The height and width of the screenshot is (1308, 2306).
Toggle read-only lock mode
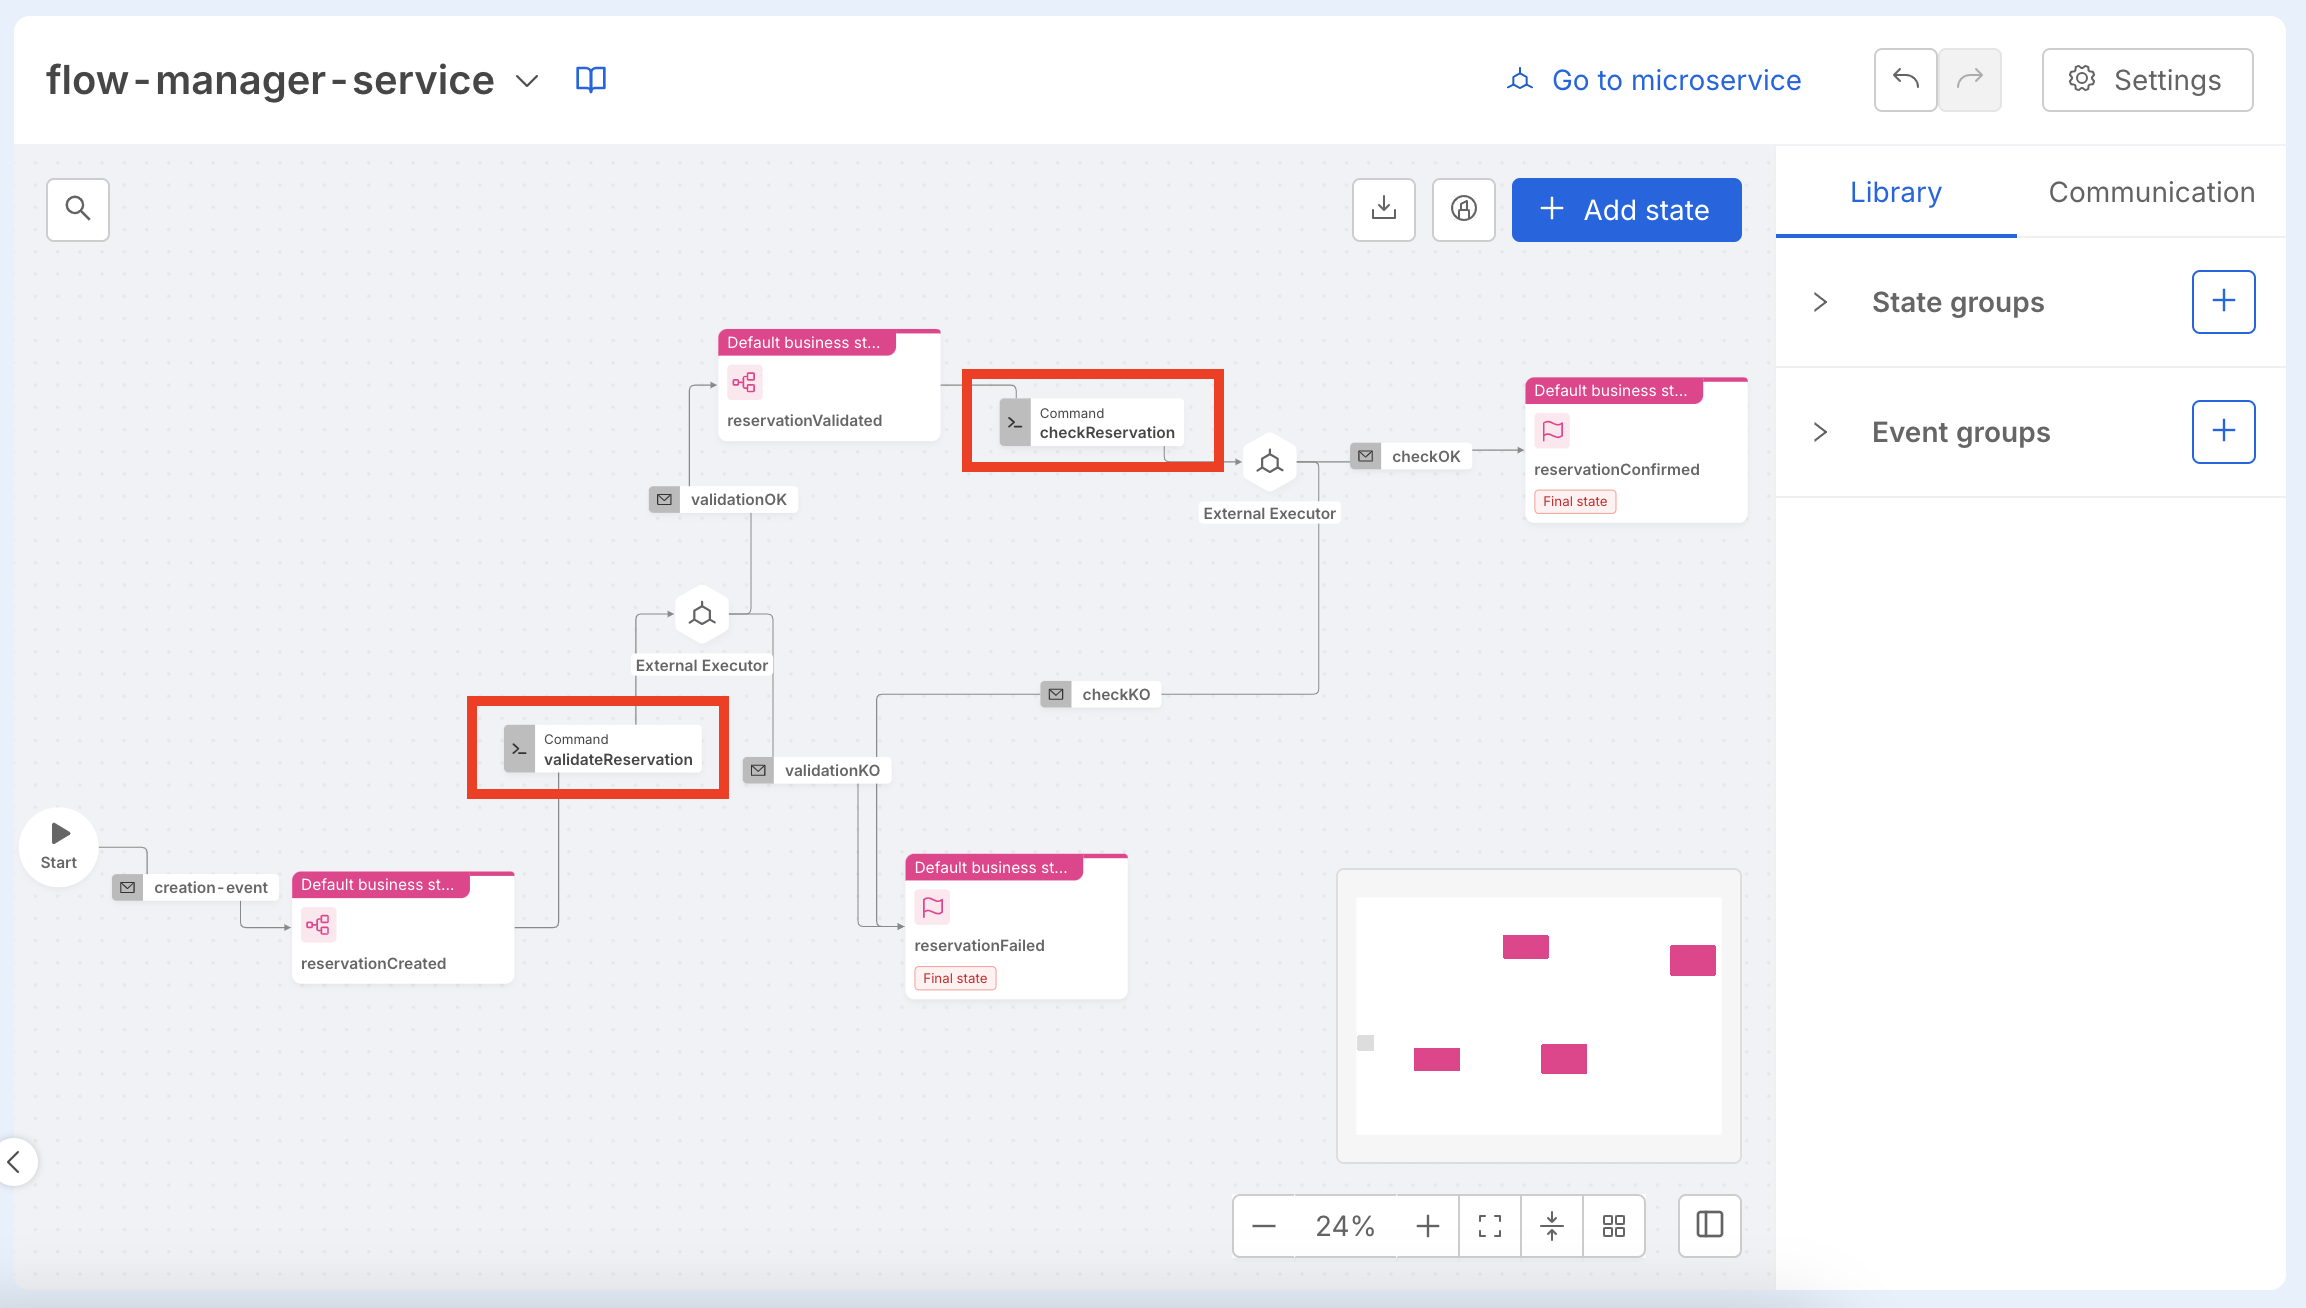tap(1463, 210)
